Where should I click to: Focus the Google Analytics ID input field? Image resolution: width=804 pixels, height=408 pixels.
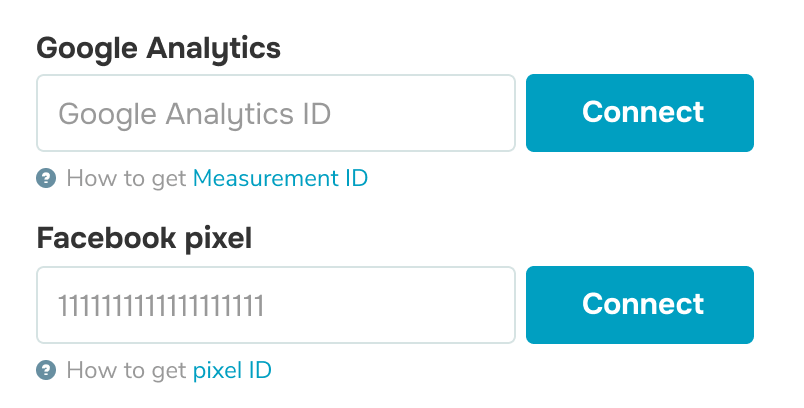tap(276, 113)
